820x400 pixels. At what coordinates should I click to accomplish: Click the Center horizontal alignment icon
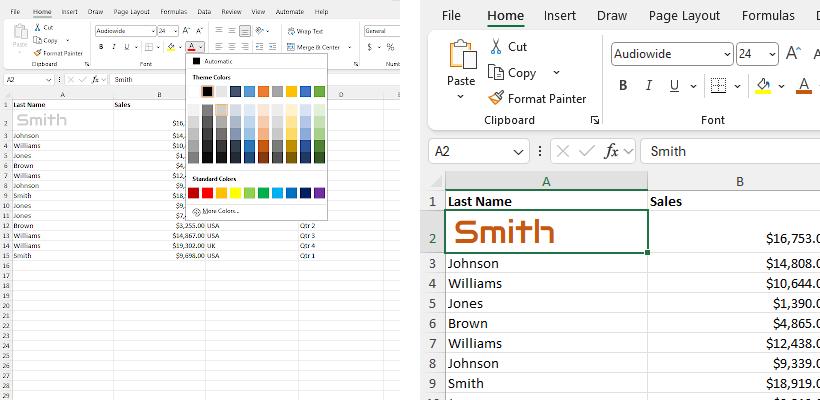click(233, 47)
